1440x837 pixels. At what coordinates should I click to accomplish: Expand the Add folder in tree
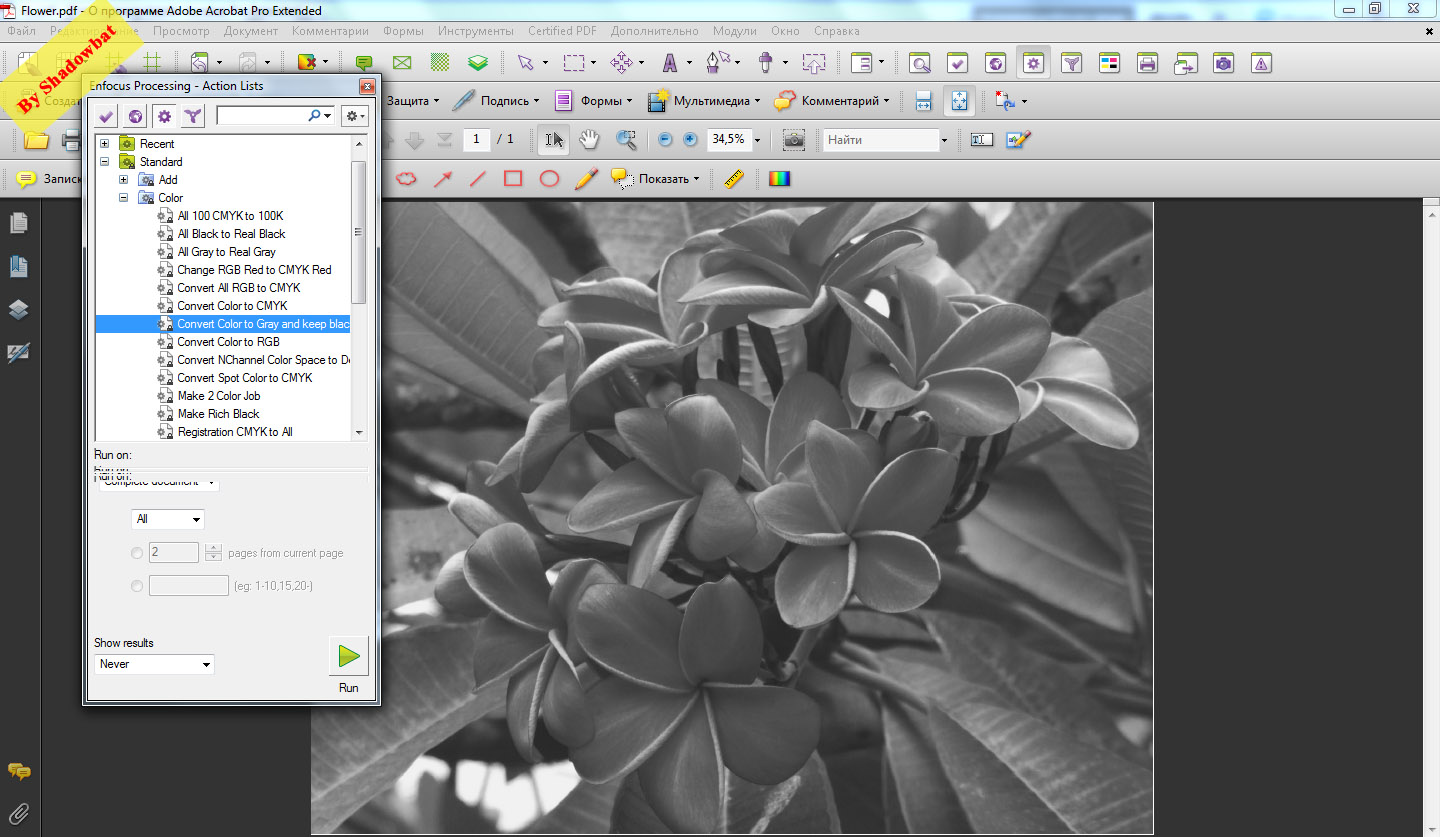coord(124,180)
